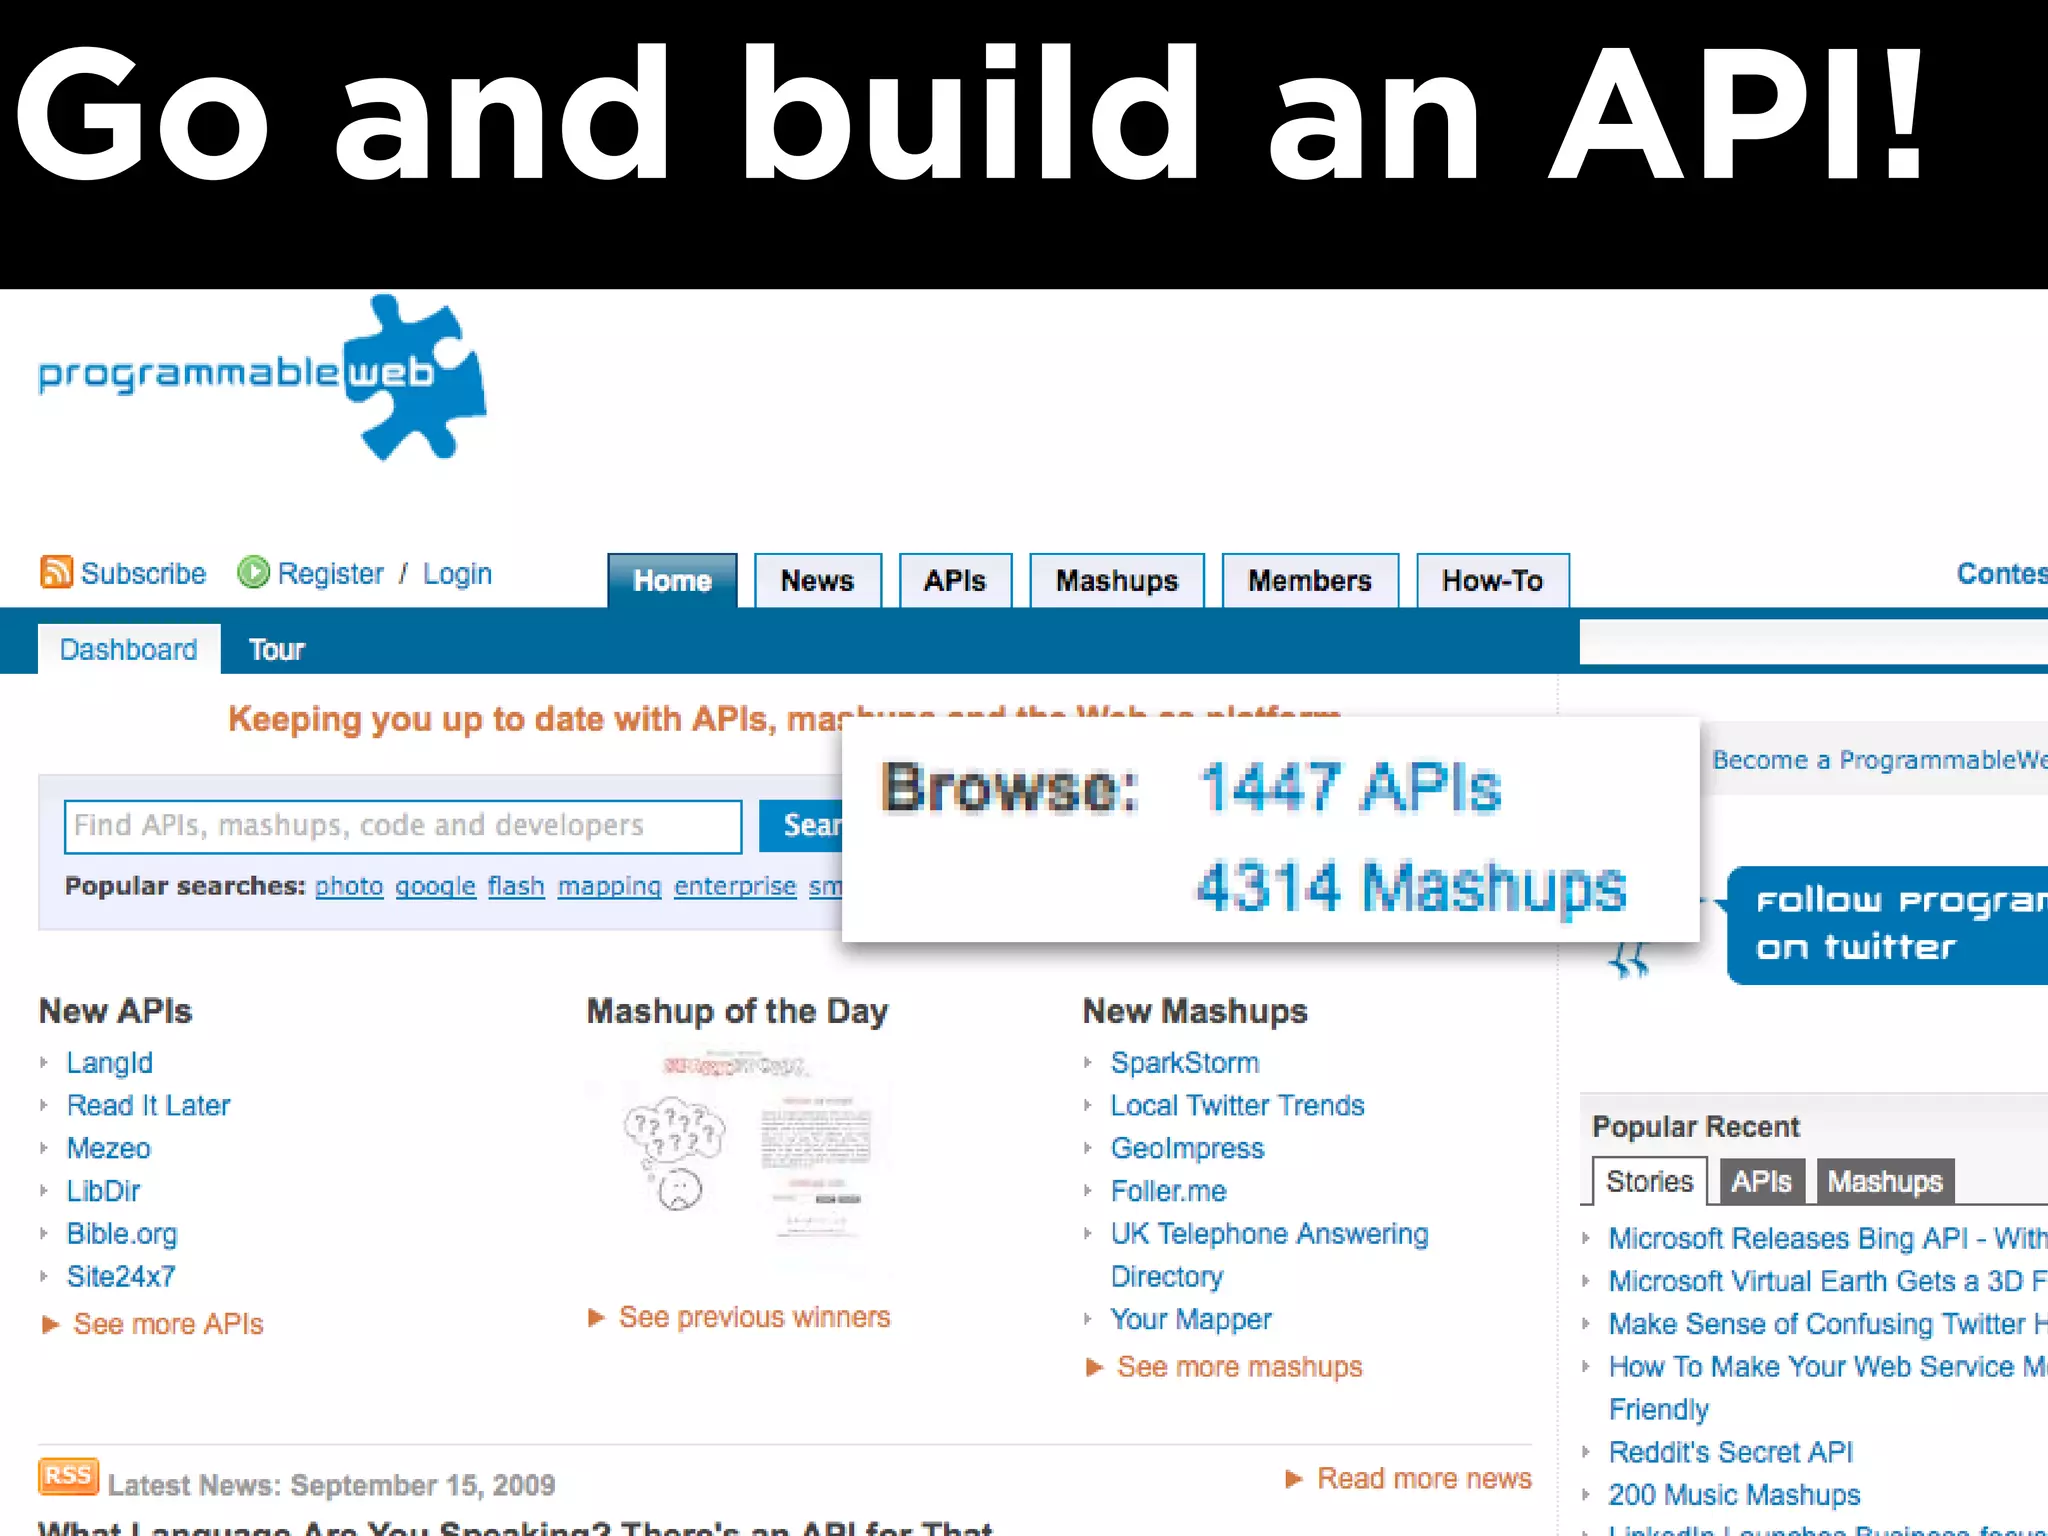Open the Login link
Image resolution: width=2048 pixels, height=1536 pixels.
pos(457,573)
